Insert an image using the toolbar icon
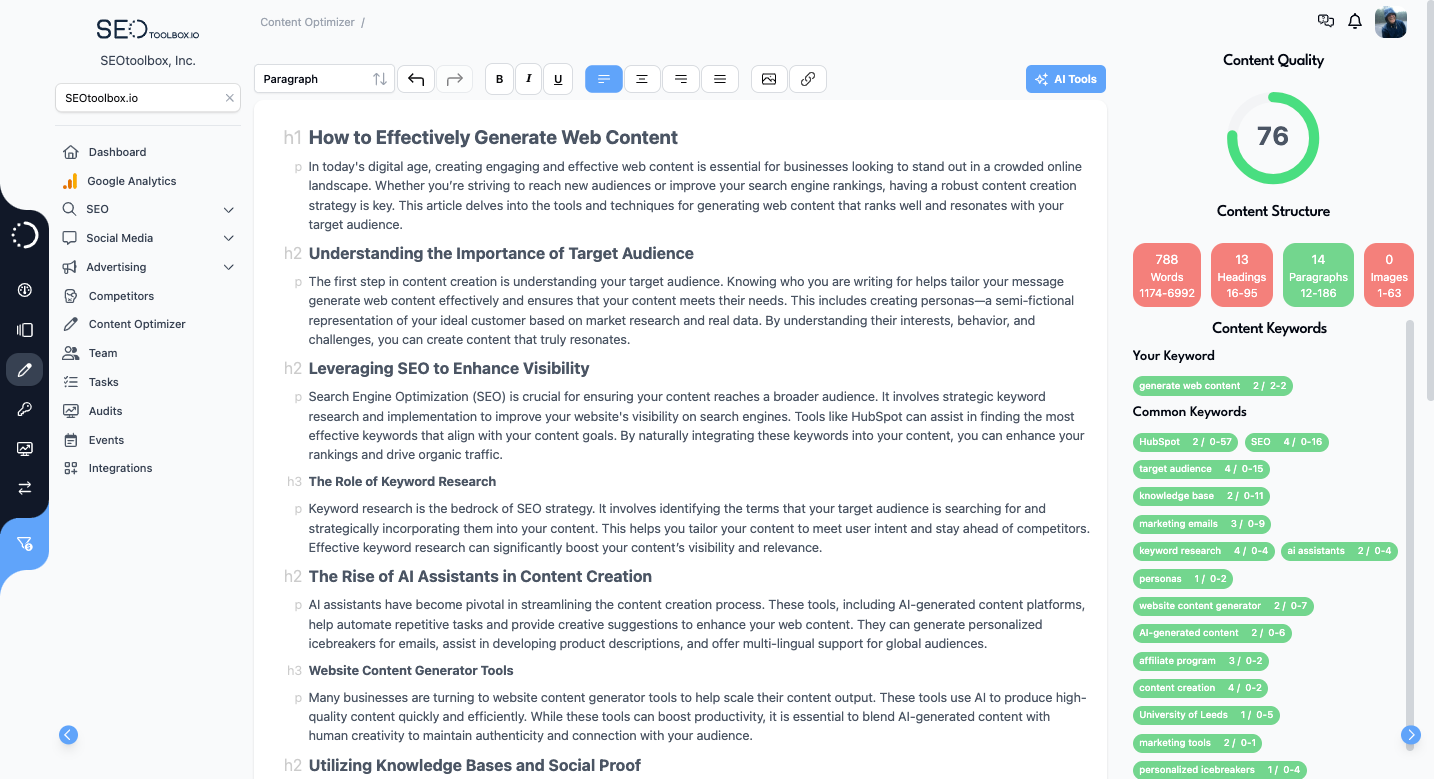 (x=769, y=79)
